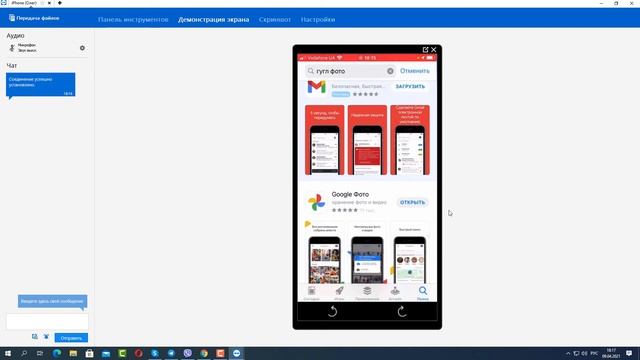Open Viber from taskbar
640x360 pixels.
187,353
